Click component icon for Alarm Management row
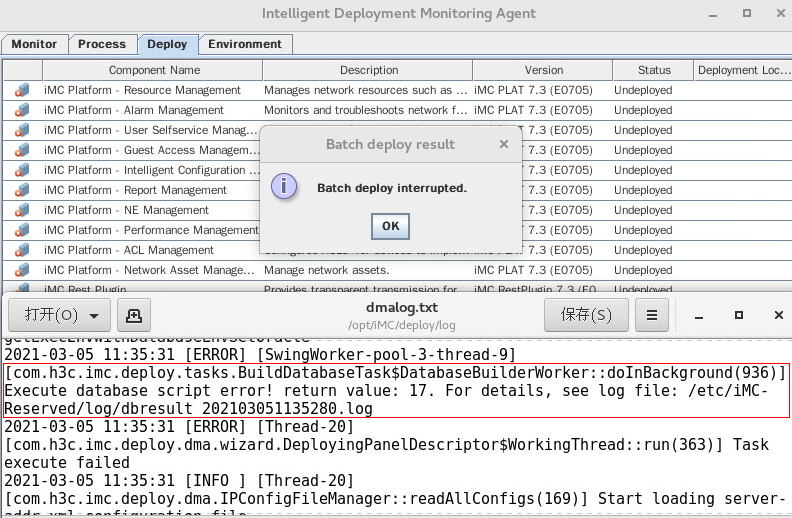The image size is (792, 518). (22, 110)
